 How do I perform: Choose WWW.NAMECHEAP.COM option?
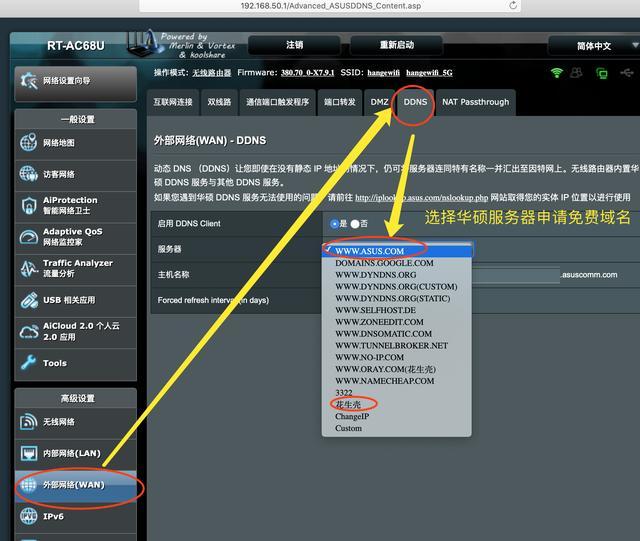point(397,381)
